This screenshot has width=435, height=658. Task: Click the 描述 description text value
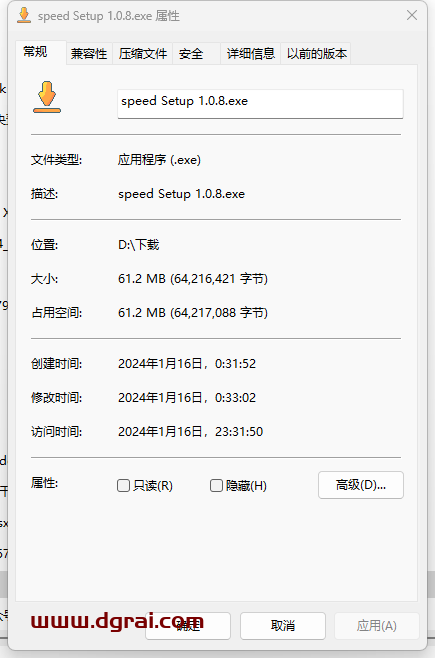181,194
